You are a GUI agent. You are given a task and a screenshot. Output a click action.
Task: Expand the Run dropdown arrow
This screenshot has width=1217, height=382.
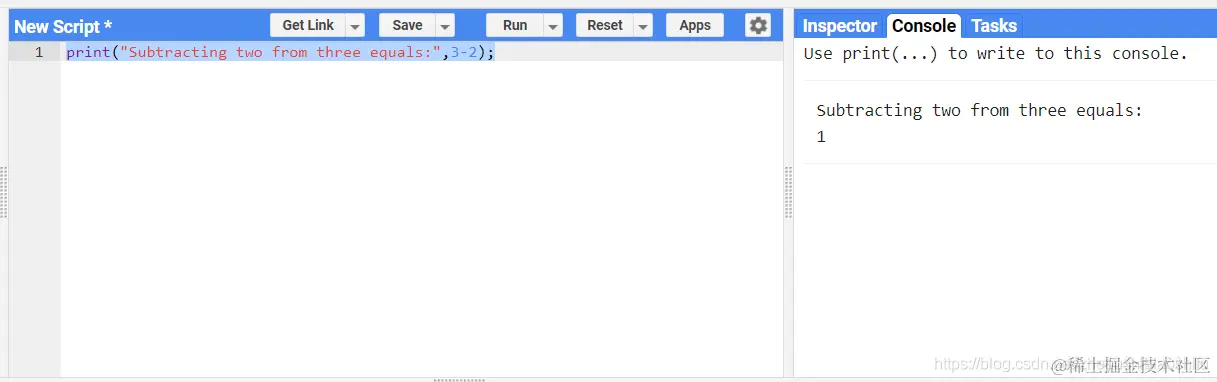pos(553,26)
